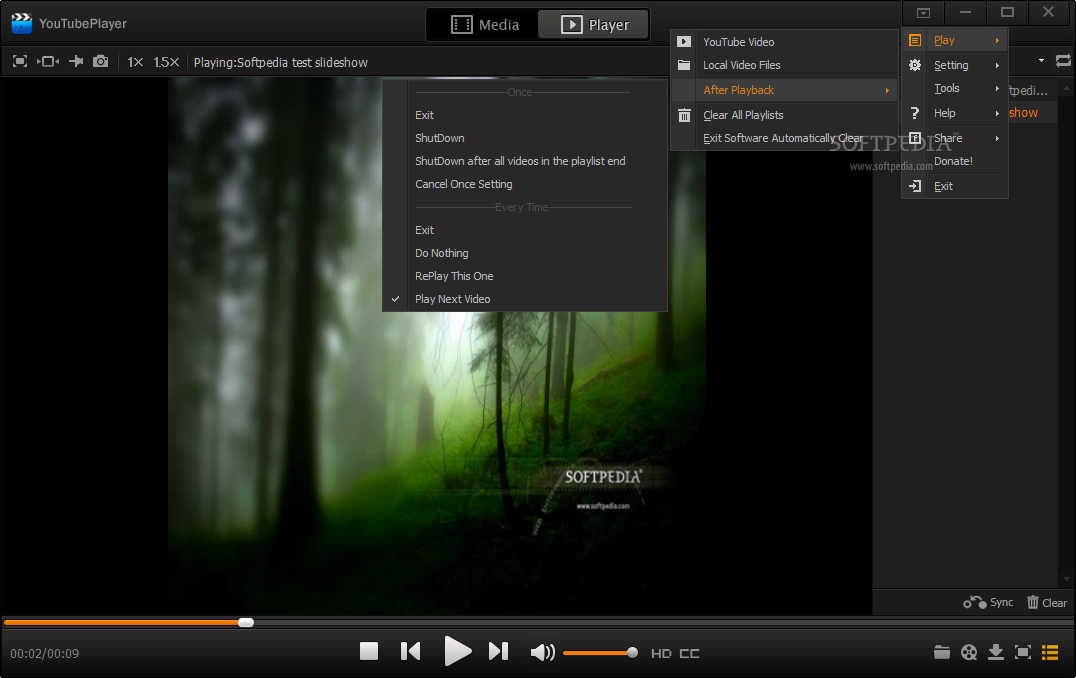This screenshot has width=1076, height=678.
Task: Click the Share Facebook icon
Action: [x=915, y=138]
